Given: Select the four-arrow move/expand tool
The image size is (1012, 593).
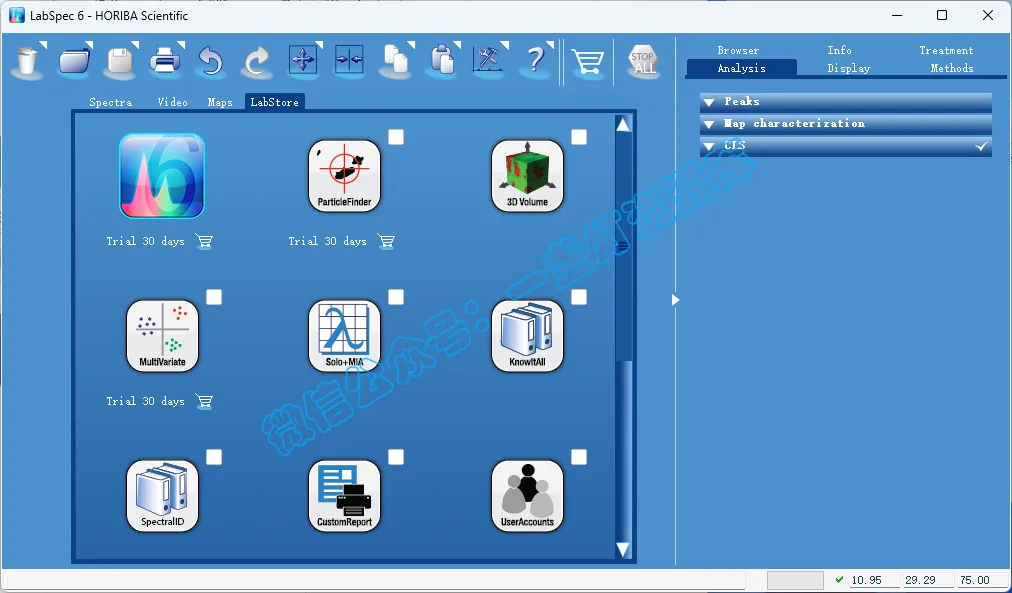Looking at the screenshot, I should pos(303,60).
